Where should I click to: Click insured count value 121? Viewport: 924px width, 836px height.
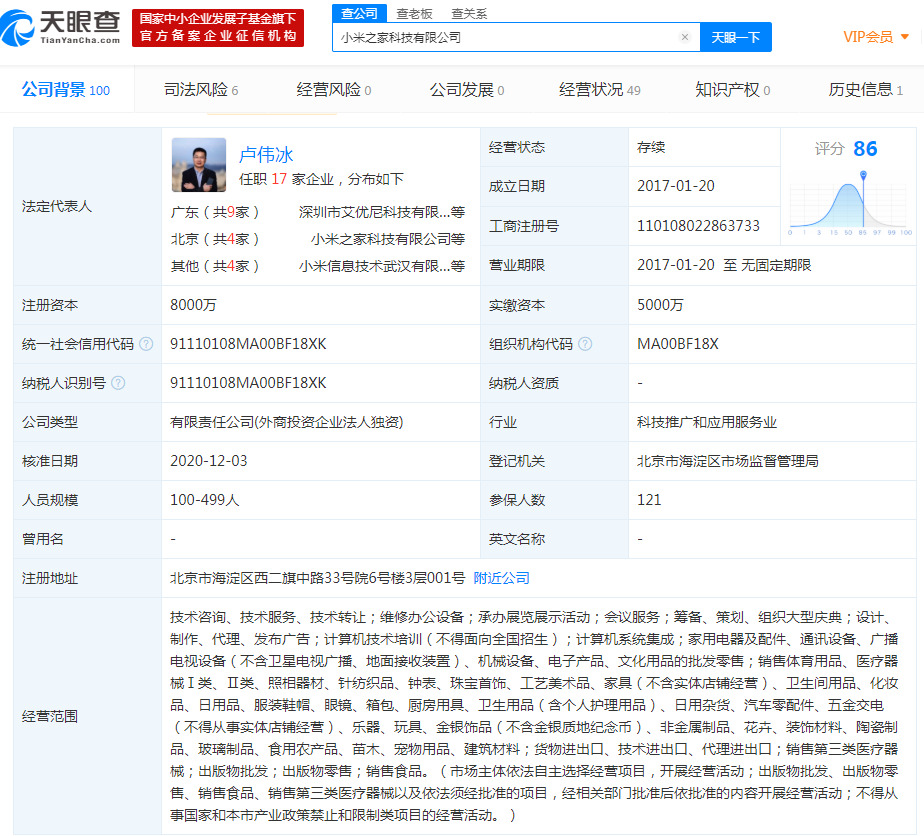tap(649, 500)
